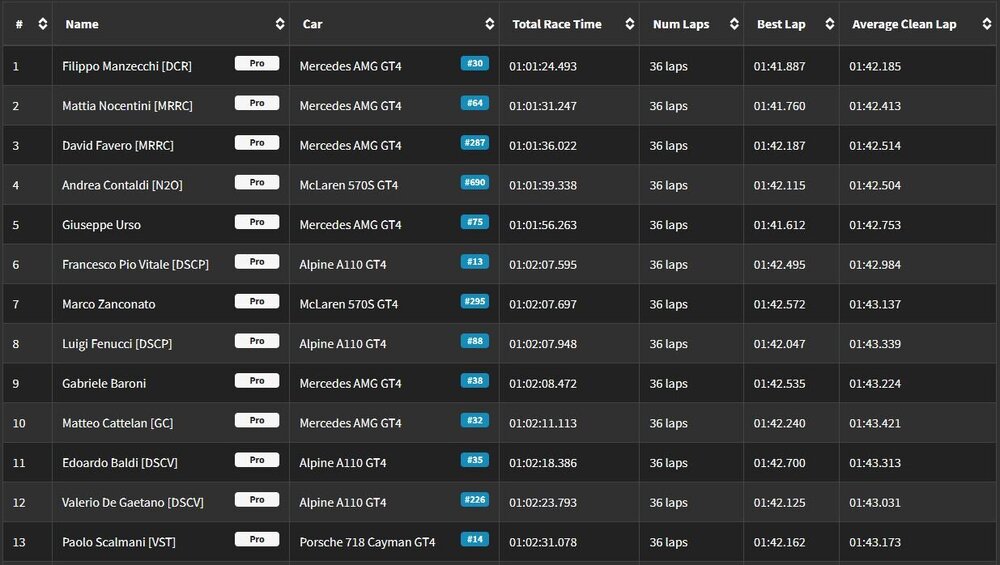Sort by position number column arrows
This screenshot has height=565, width=1000.
(43, 24)
